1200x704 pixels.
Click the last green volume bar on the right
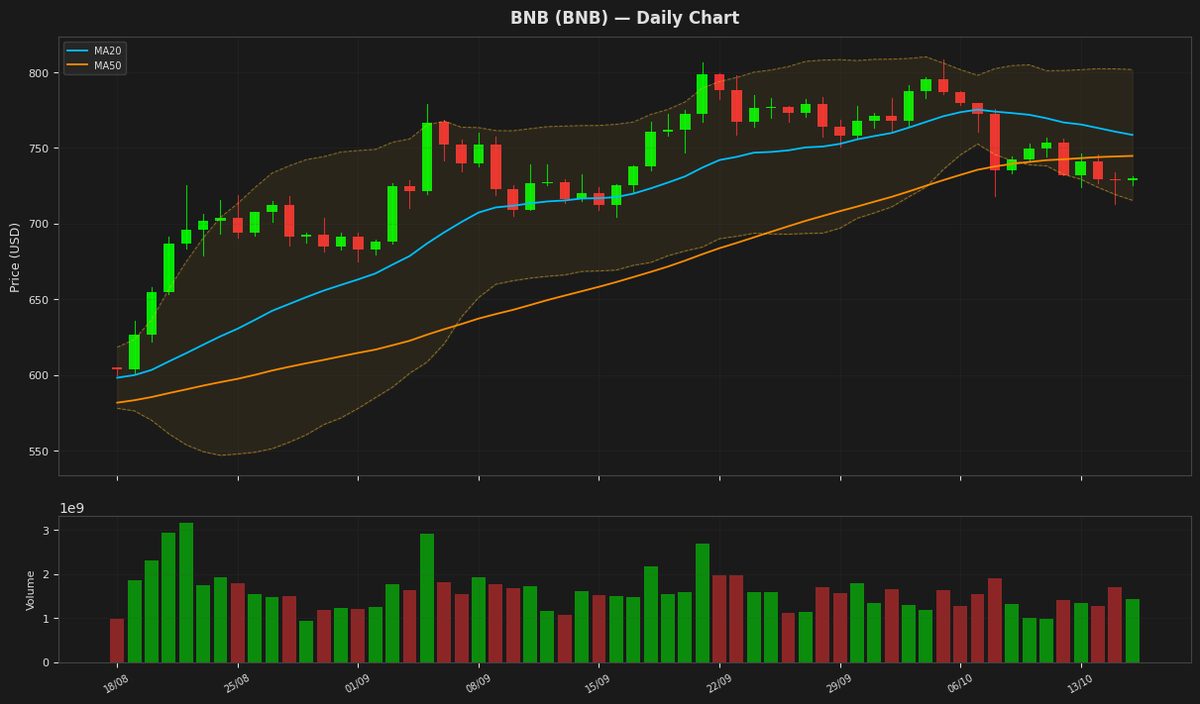click(1132, 631)
